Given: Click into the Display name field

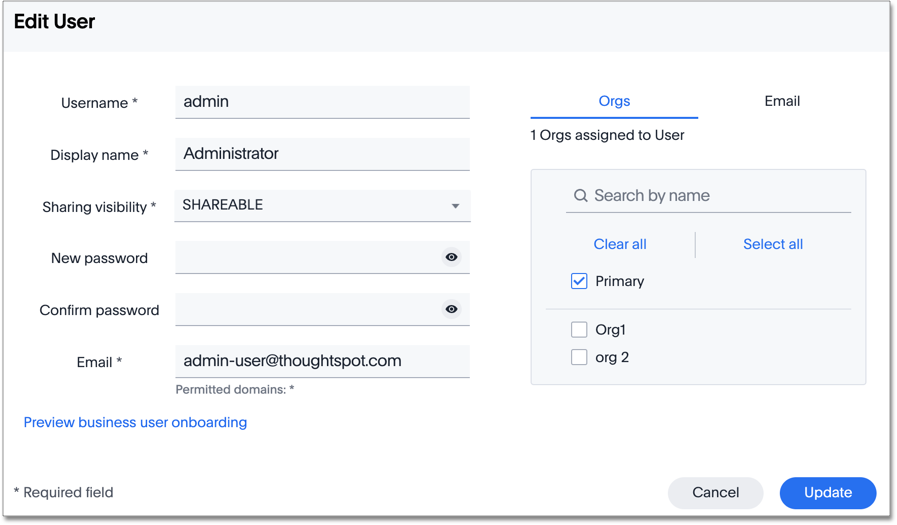Looking at the screenshot, I should [x=322, y=154].
